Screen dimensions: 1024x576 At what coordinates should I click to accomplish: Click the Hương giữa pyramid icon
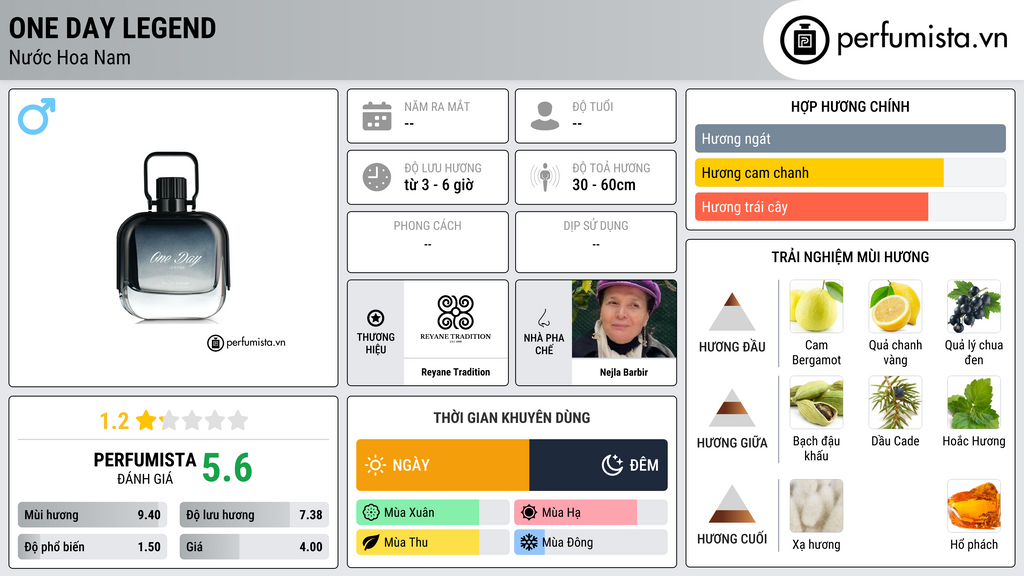[732, 408]
